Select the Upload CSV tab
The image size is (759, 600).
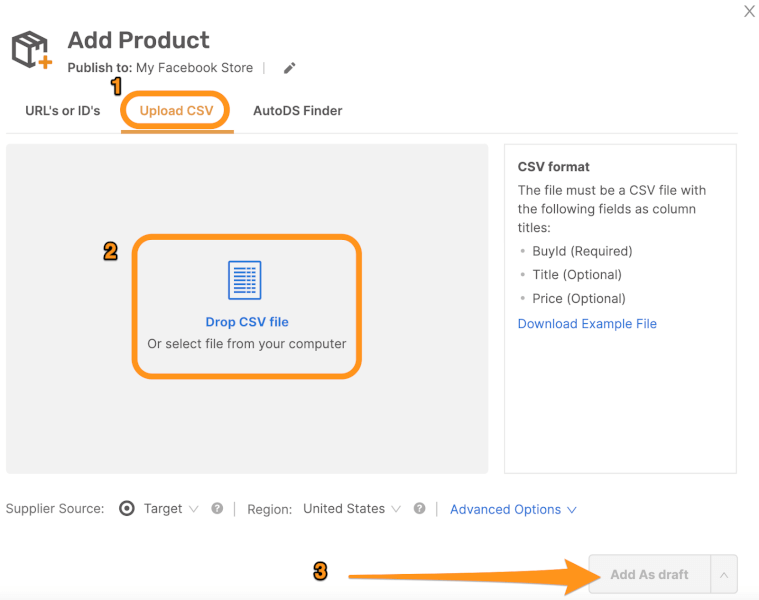[x=177, y=111]
